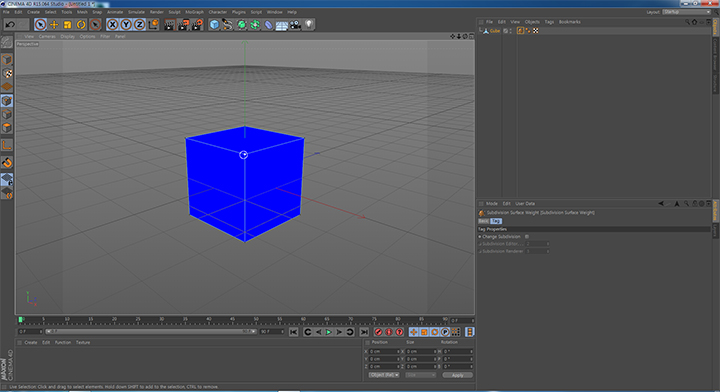Open viewport Display menu
This screenshot has width=720, height=392.
[68, 36]
